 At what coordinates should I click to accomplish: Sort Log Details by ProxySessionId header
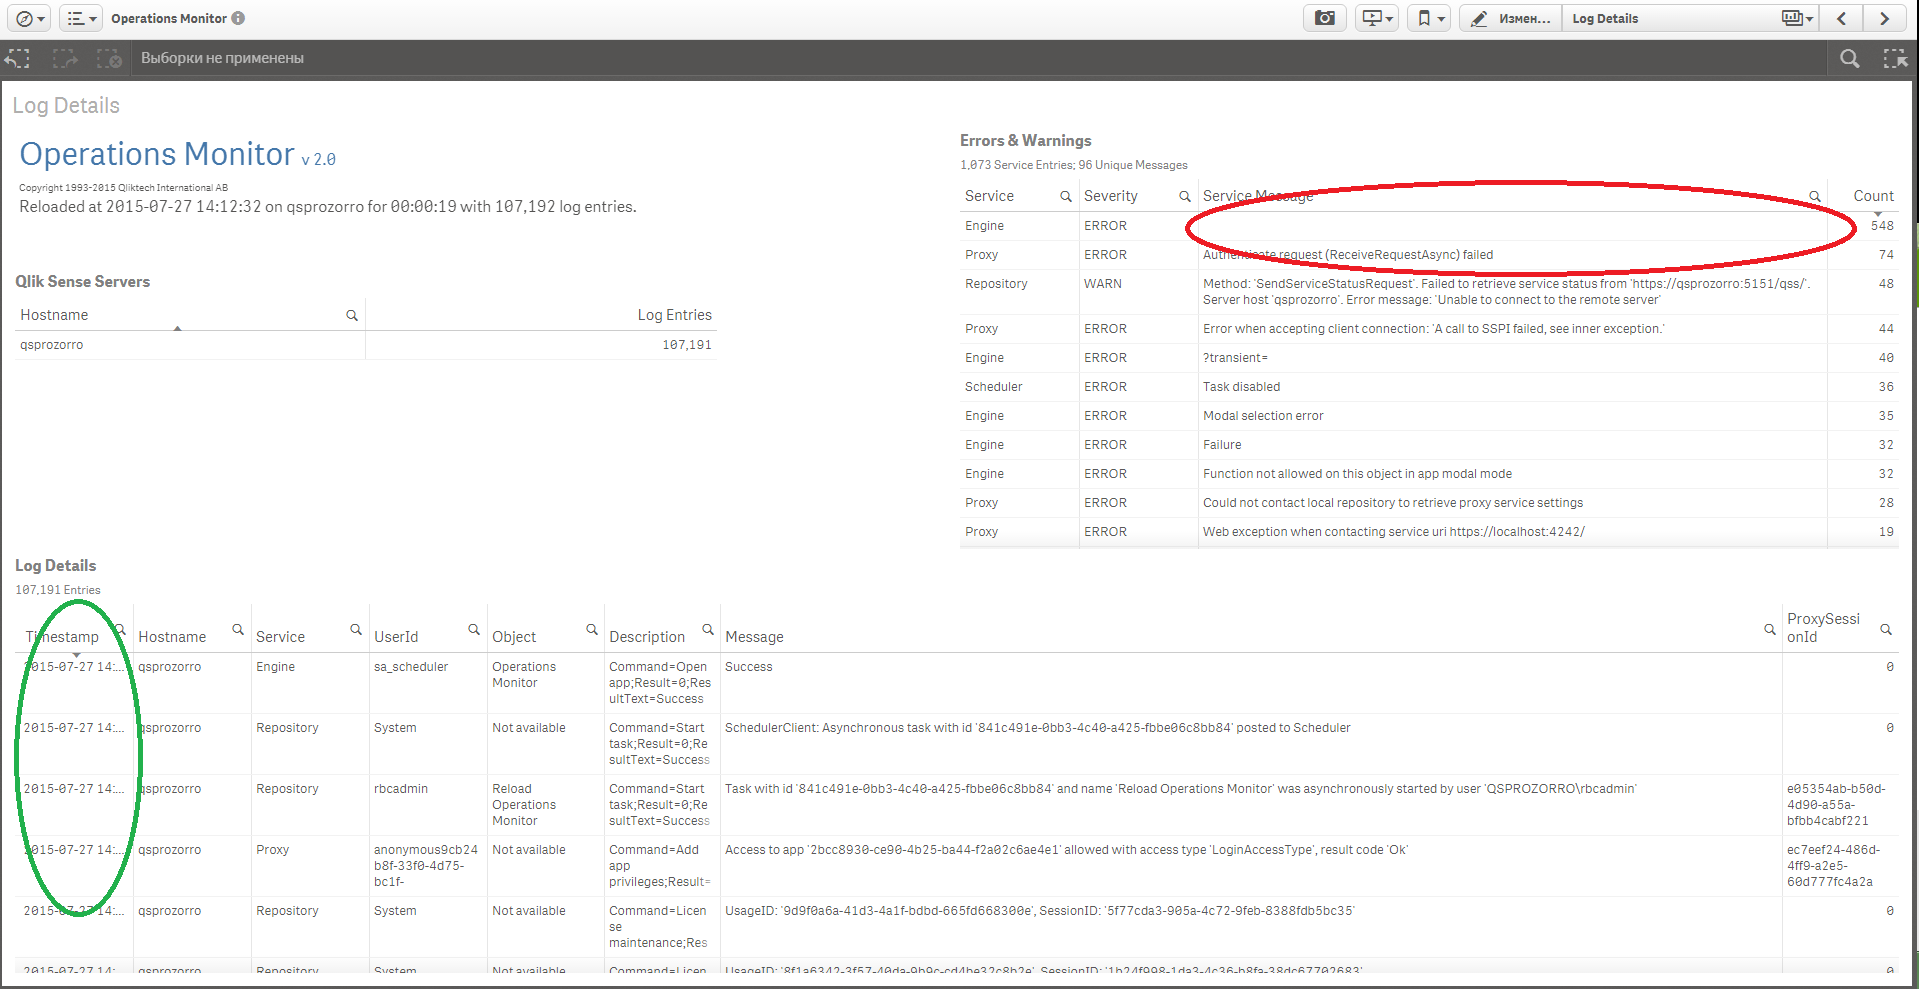coord(1823,628)
